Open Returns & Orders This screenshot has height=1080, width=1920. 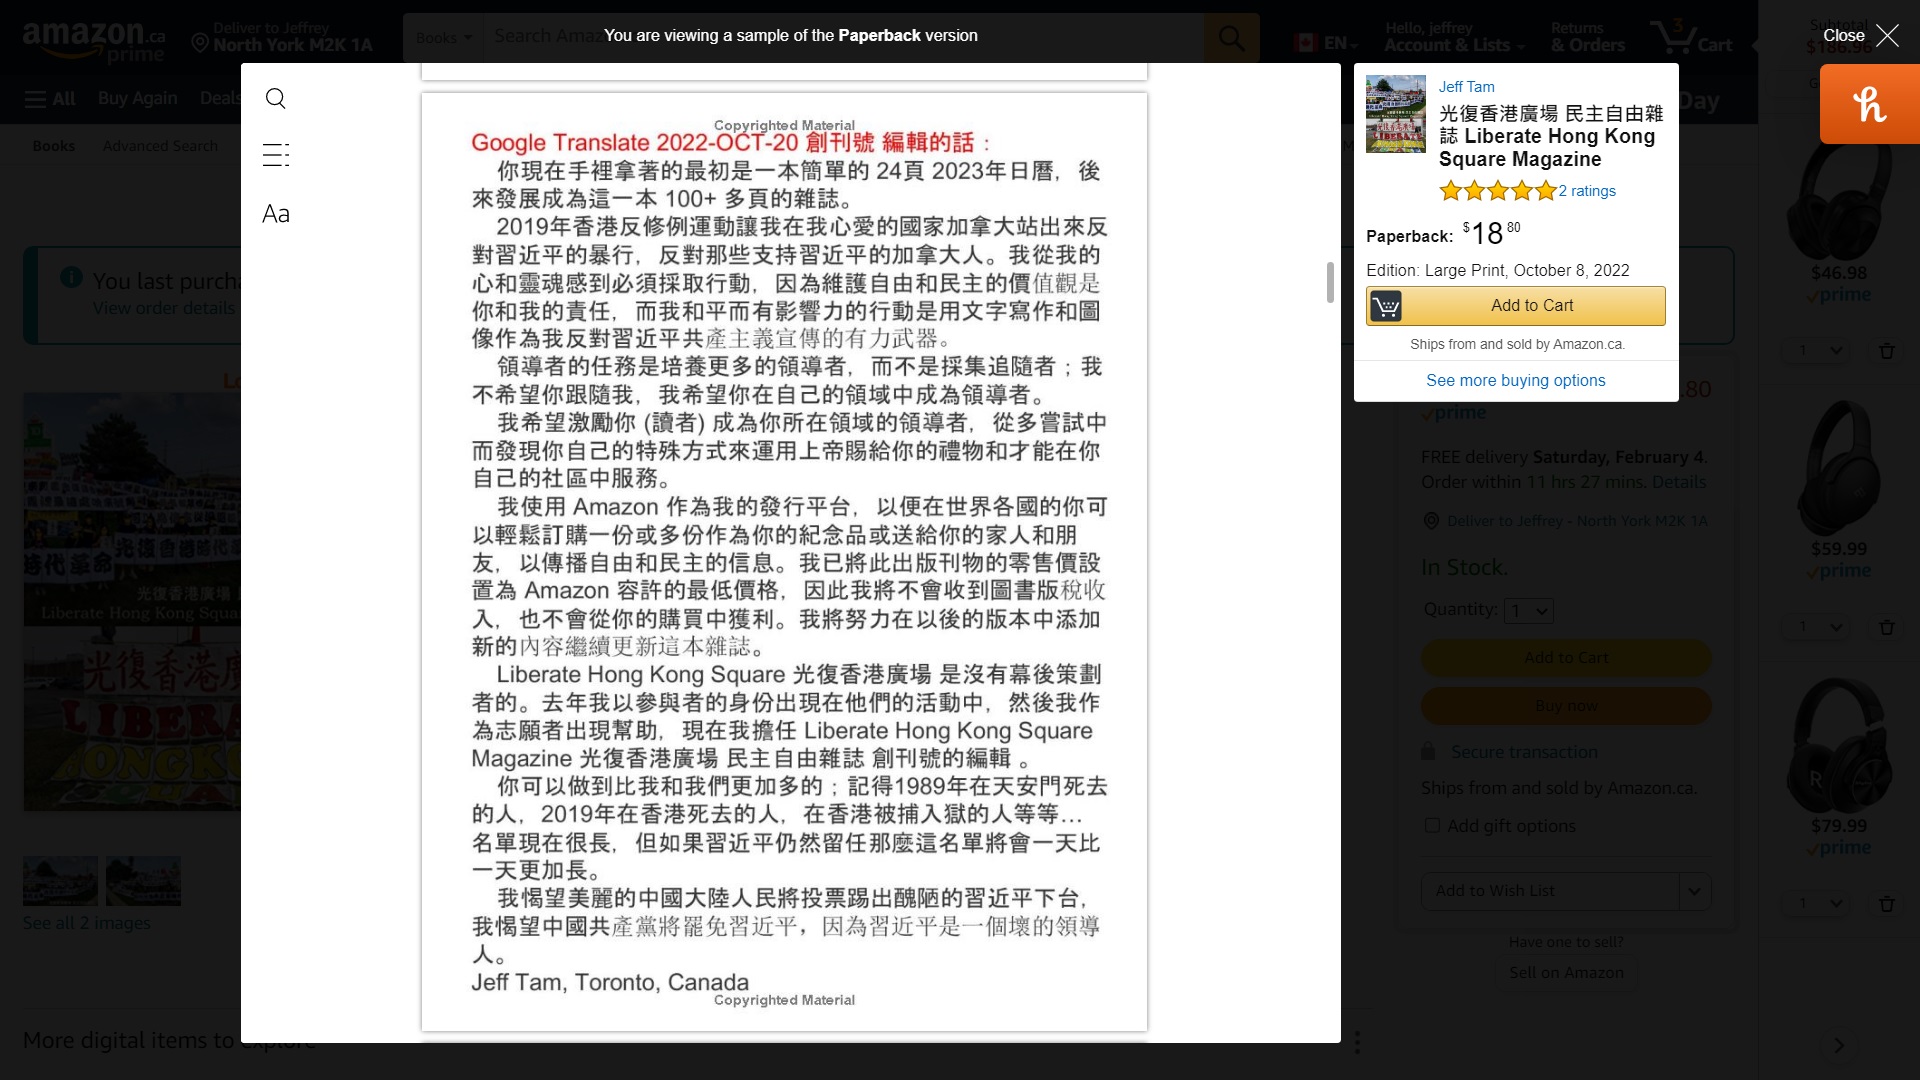1588,37
